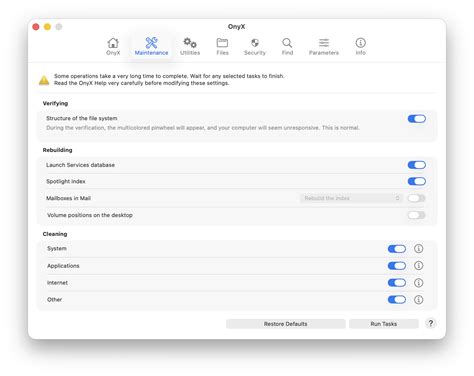The image size is (474, 376).
Task: Open help with the question mark button
Action: click(431, 323)
